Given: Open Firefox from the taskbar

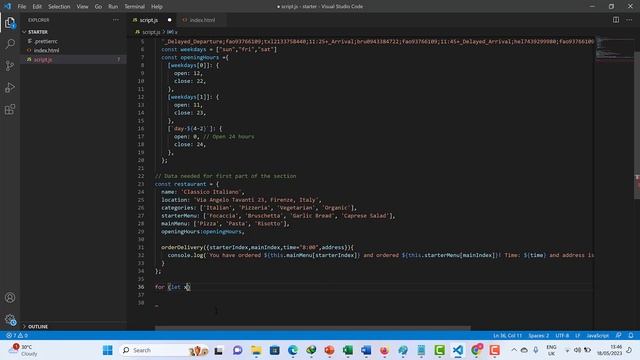Looking at the screenshot, I should pos(384,350).
